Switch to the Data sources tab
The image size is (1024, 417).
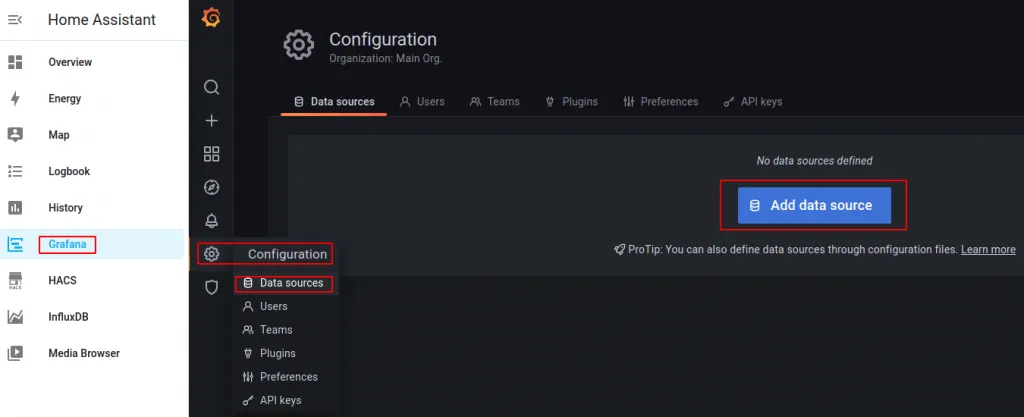(334, 102)
